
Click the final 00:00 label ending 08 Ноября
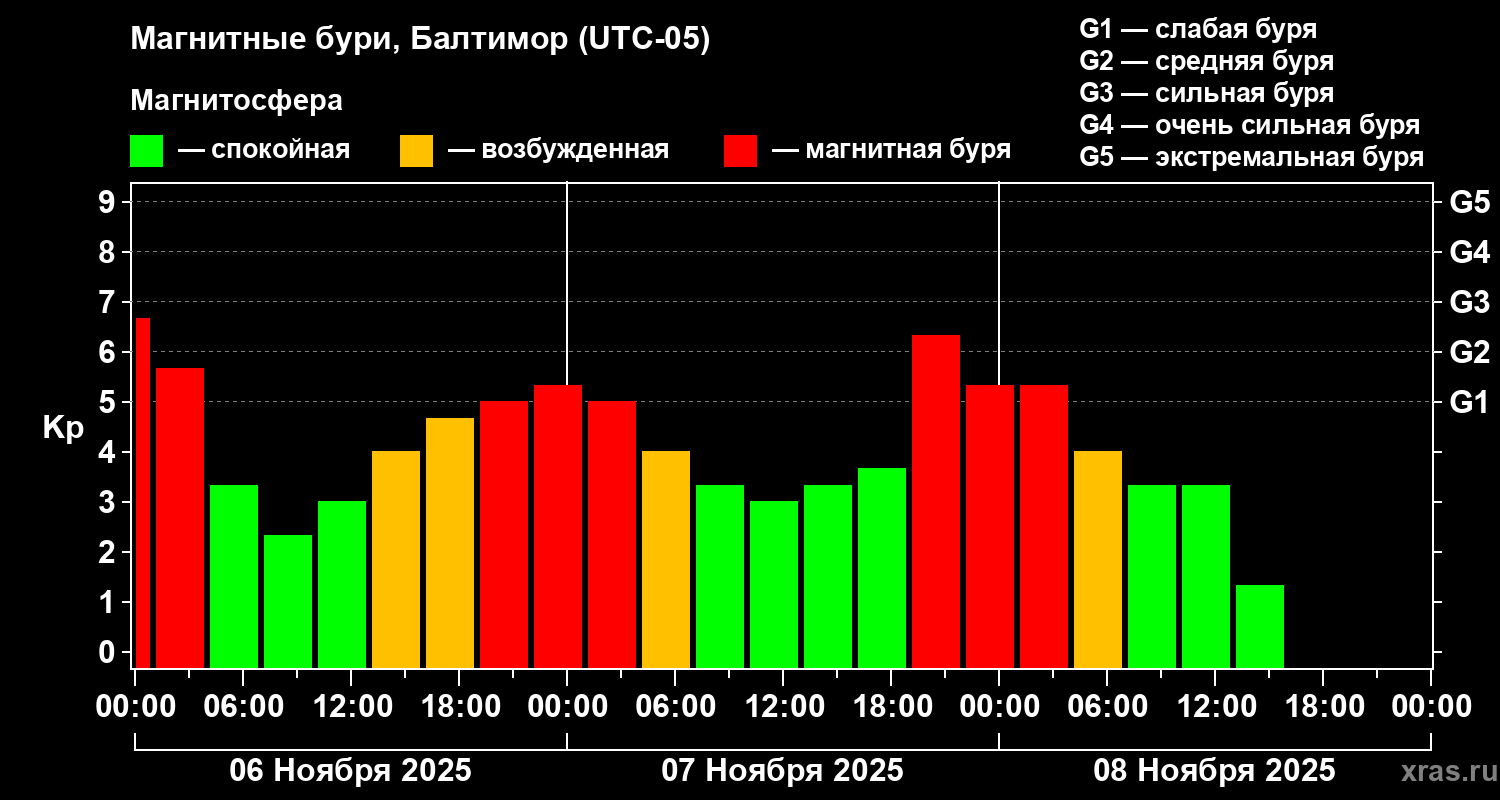1431,707
